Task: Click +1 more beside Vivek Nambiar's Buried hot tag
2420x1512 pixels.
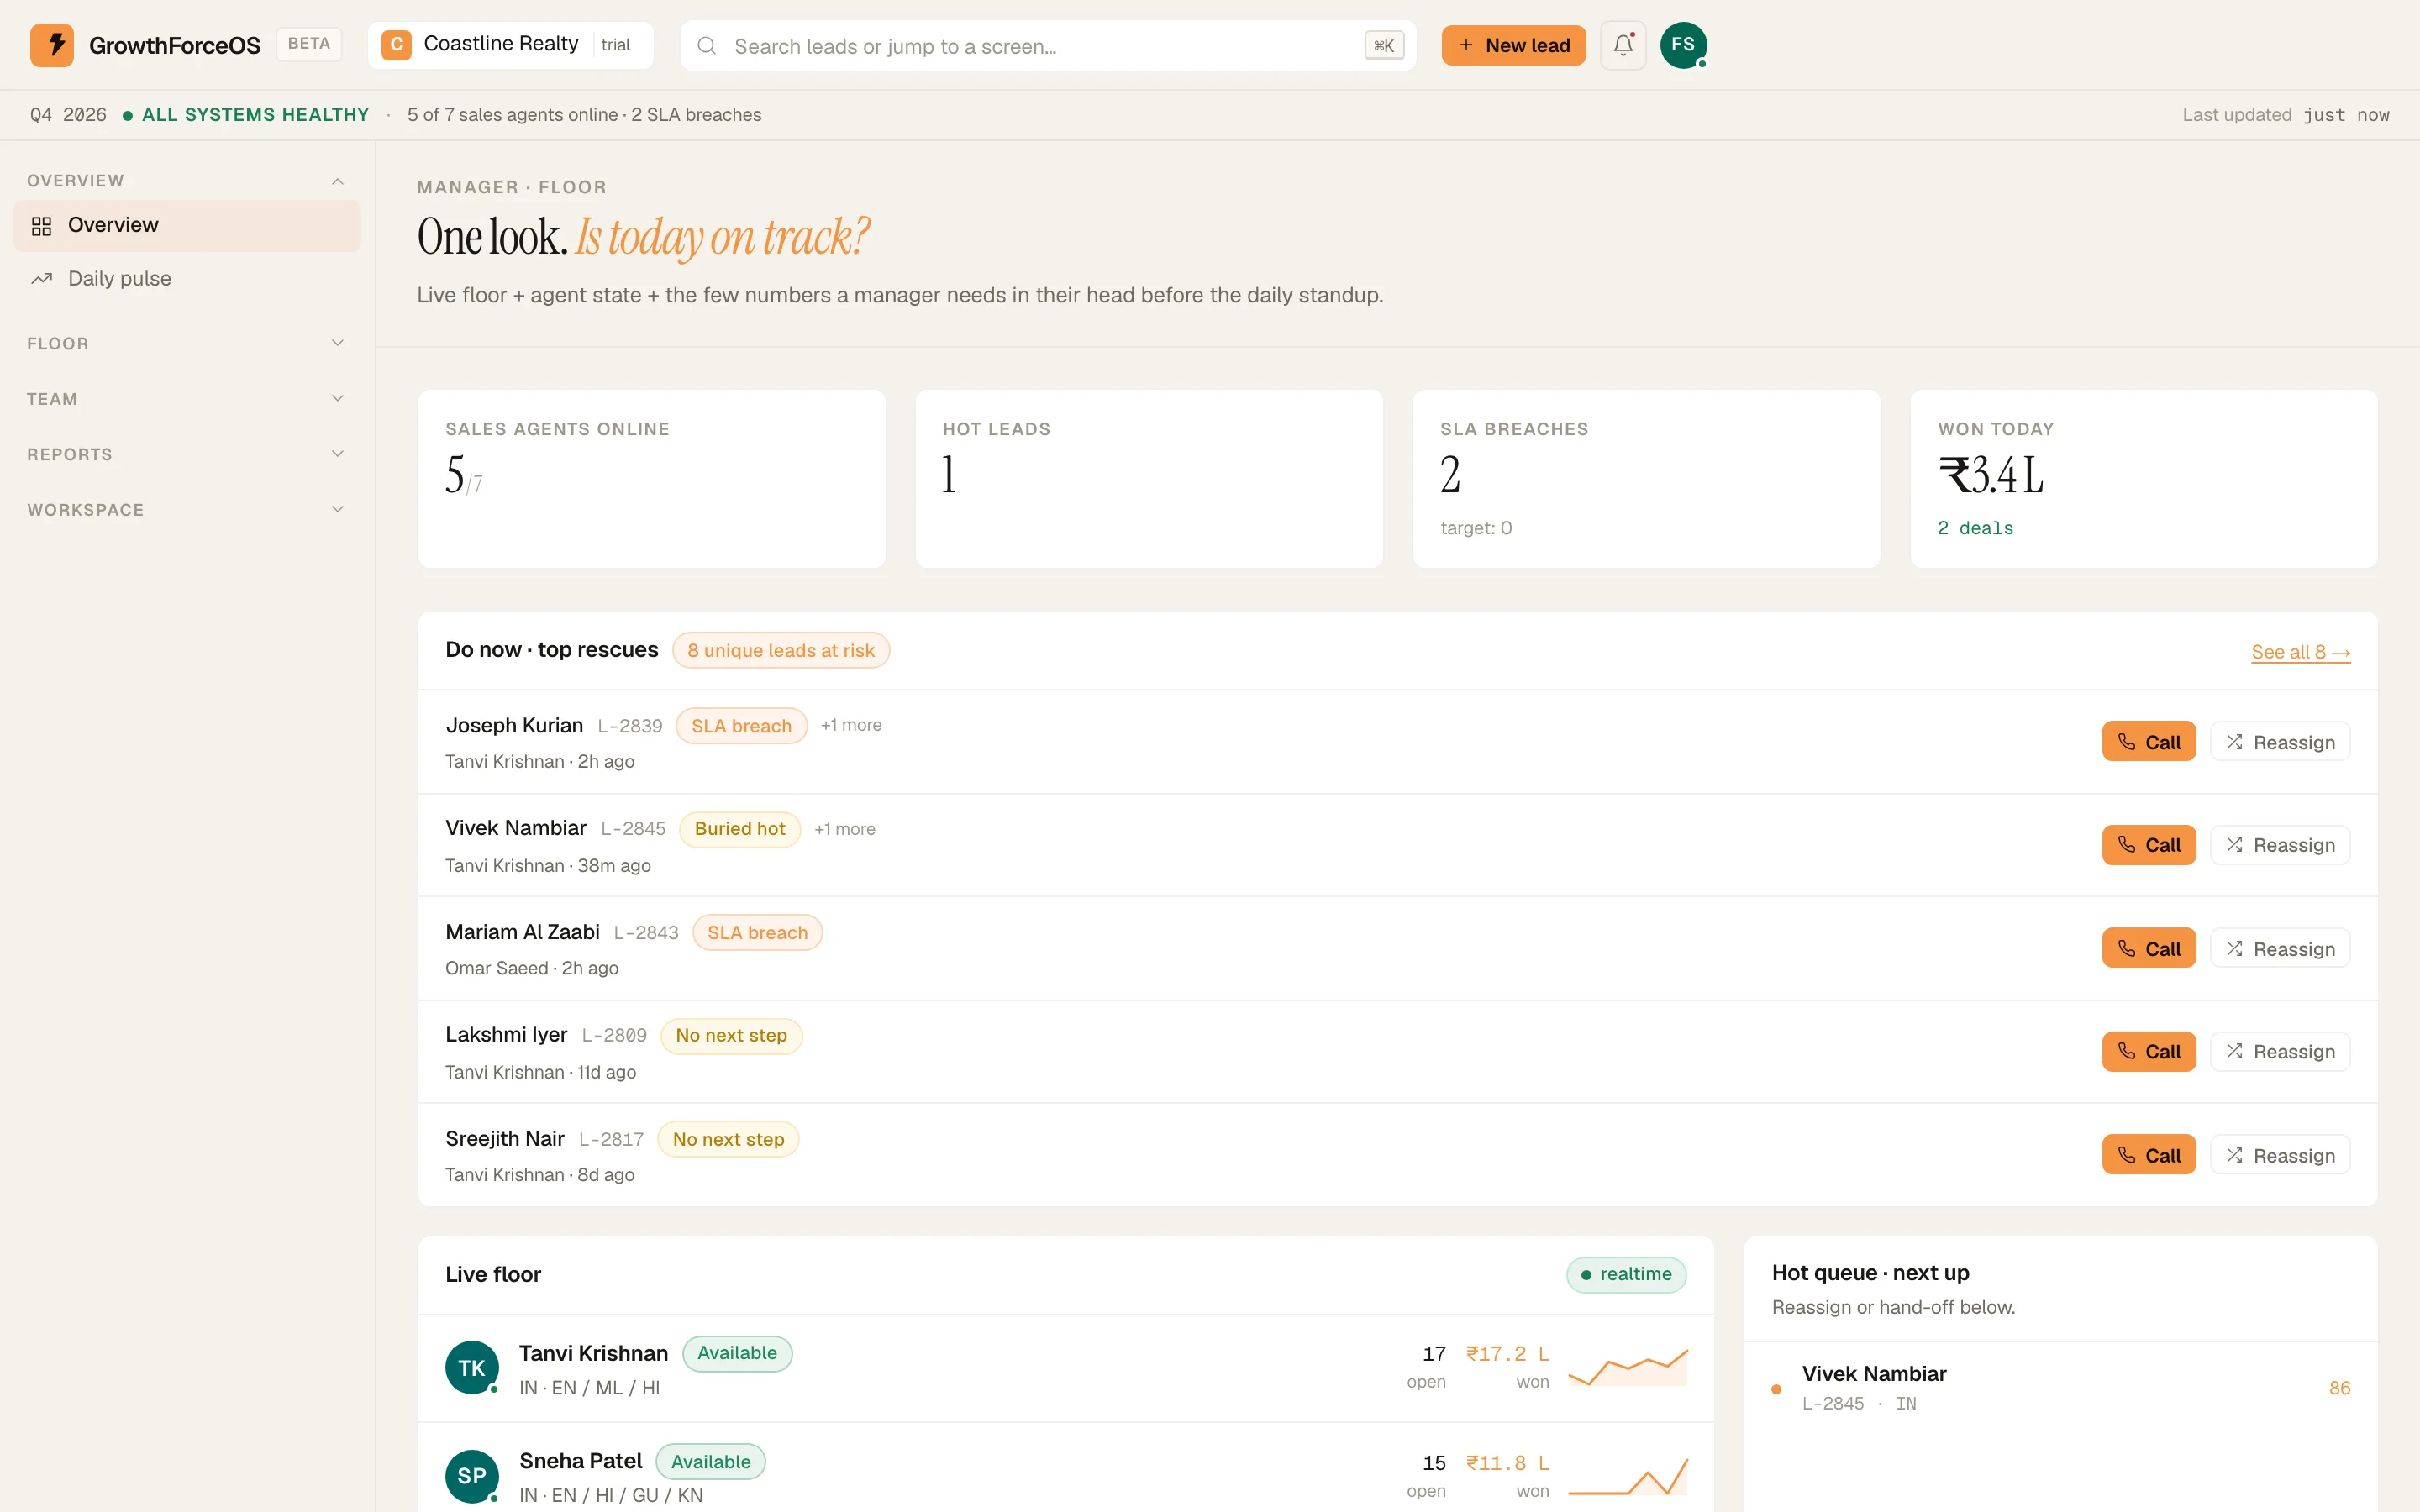Action: pyautogui.click(x=845, y=829)
